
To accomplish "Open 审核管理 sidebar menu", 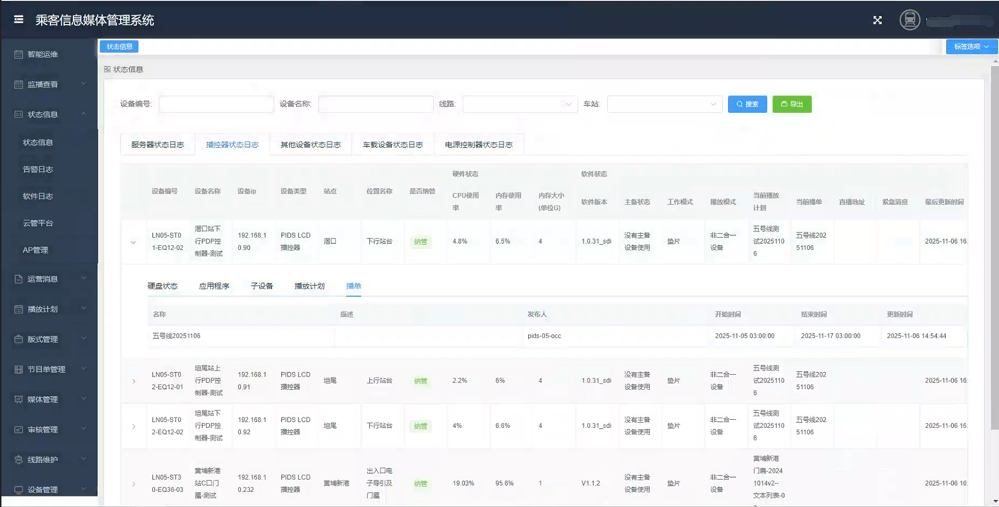I will 42,429.
